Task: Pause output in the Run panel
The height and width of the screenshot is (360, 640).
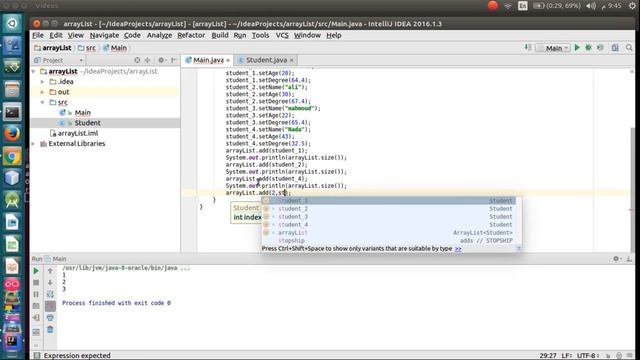Action: 36,294
